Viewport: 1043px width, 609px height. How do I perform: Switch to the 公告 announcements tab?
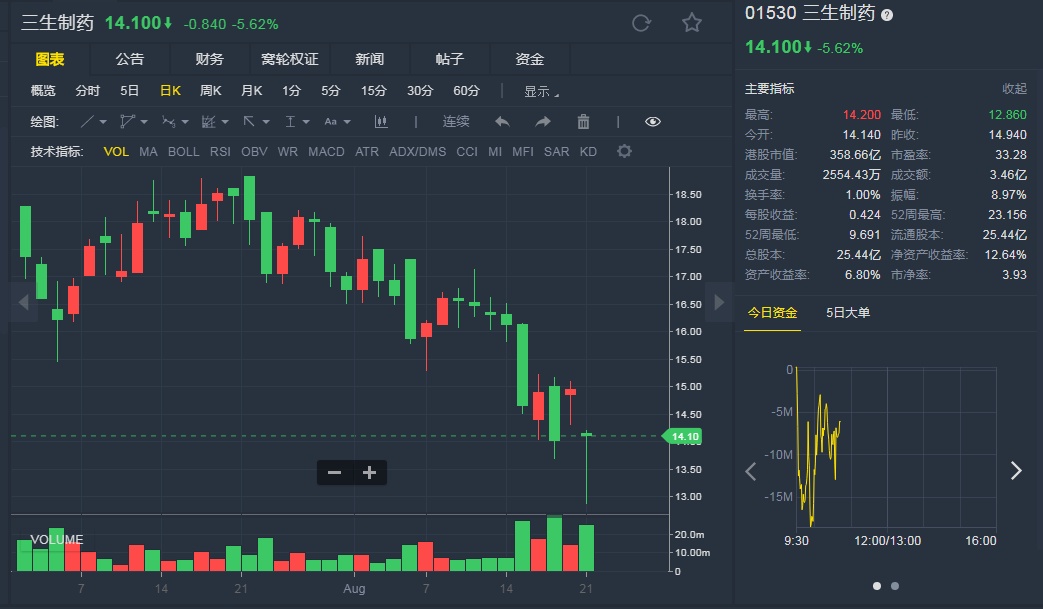[129, 60]
